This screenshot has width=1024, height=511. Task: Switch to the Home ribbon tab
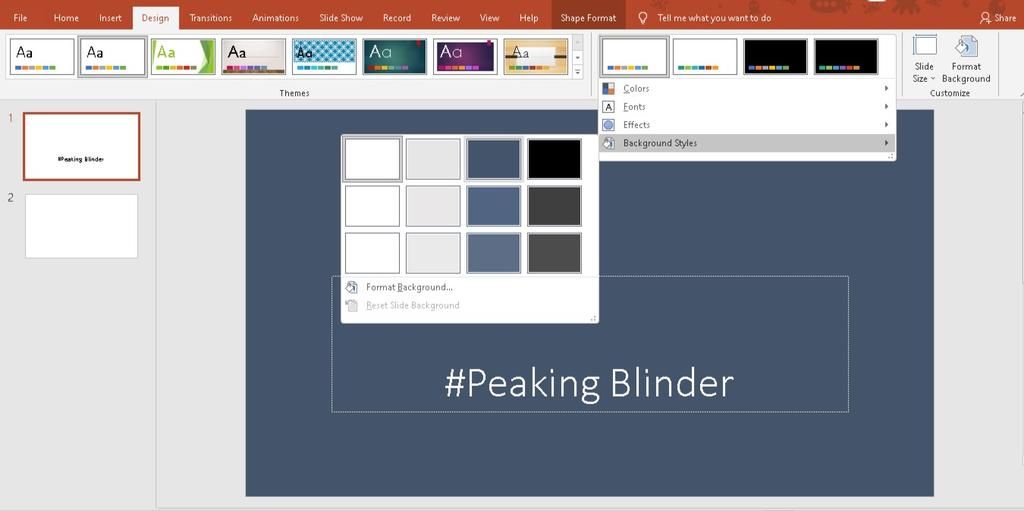66,18
